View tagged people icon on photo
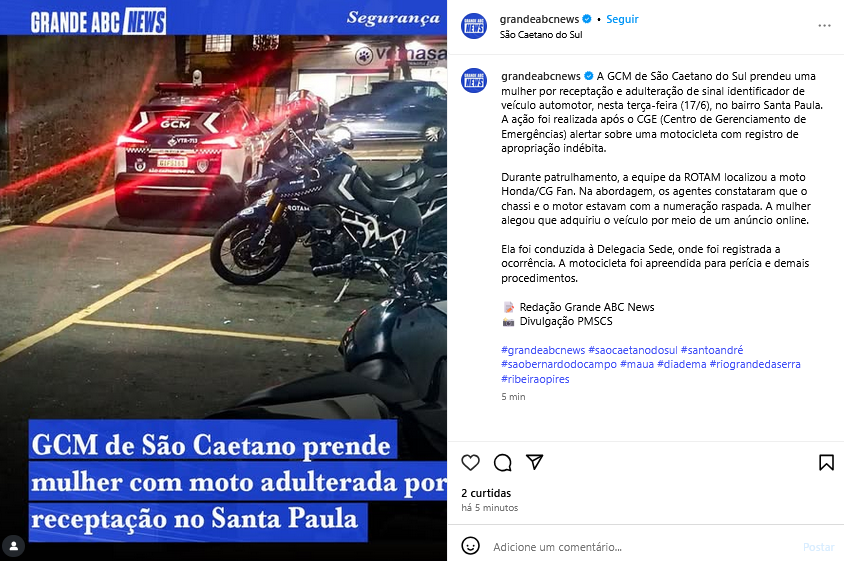Screen dimensions: 844x561 (13, 546)
